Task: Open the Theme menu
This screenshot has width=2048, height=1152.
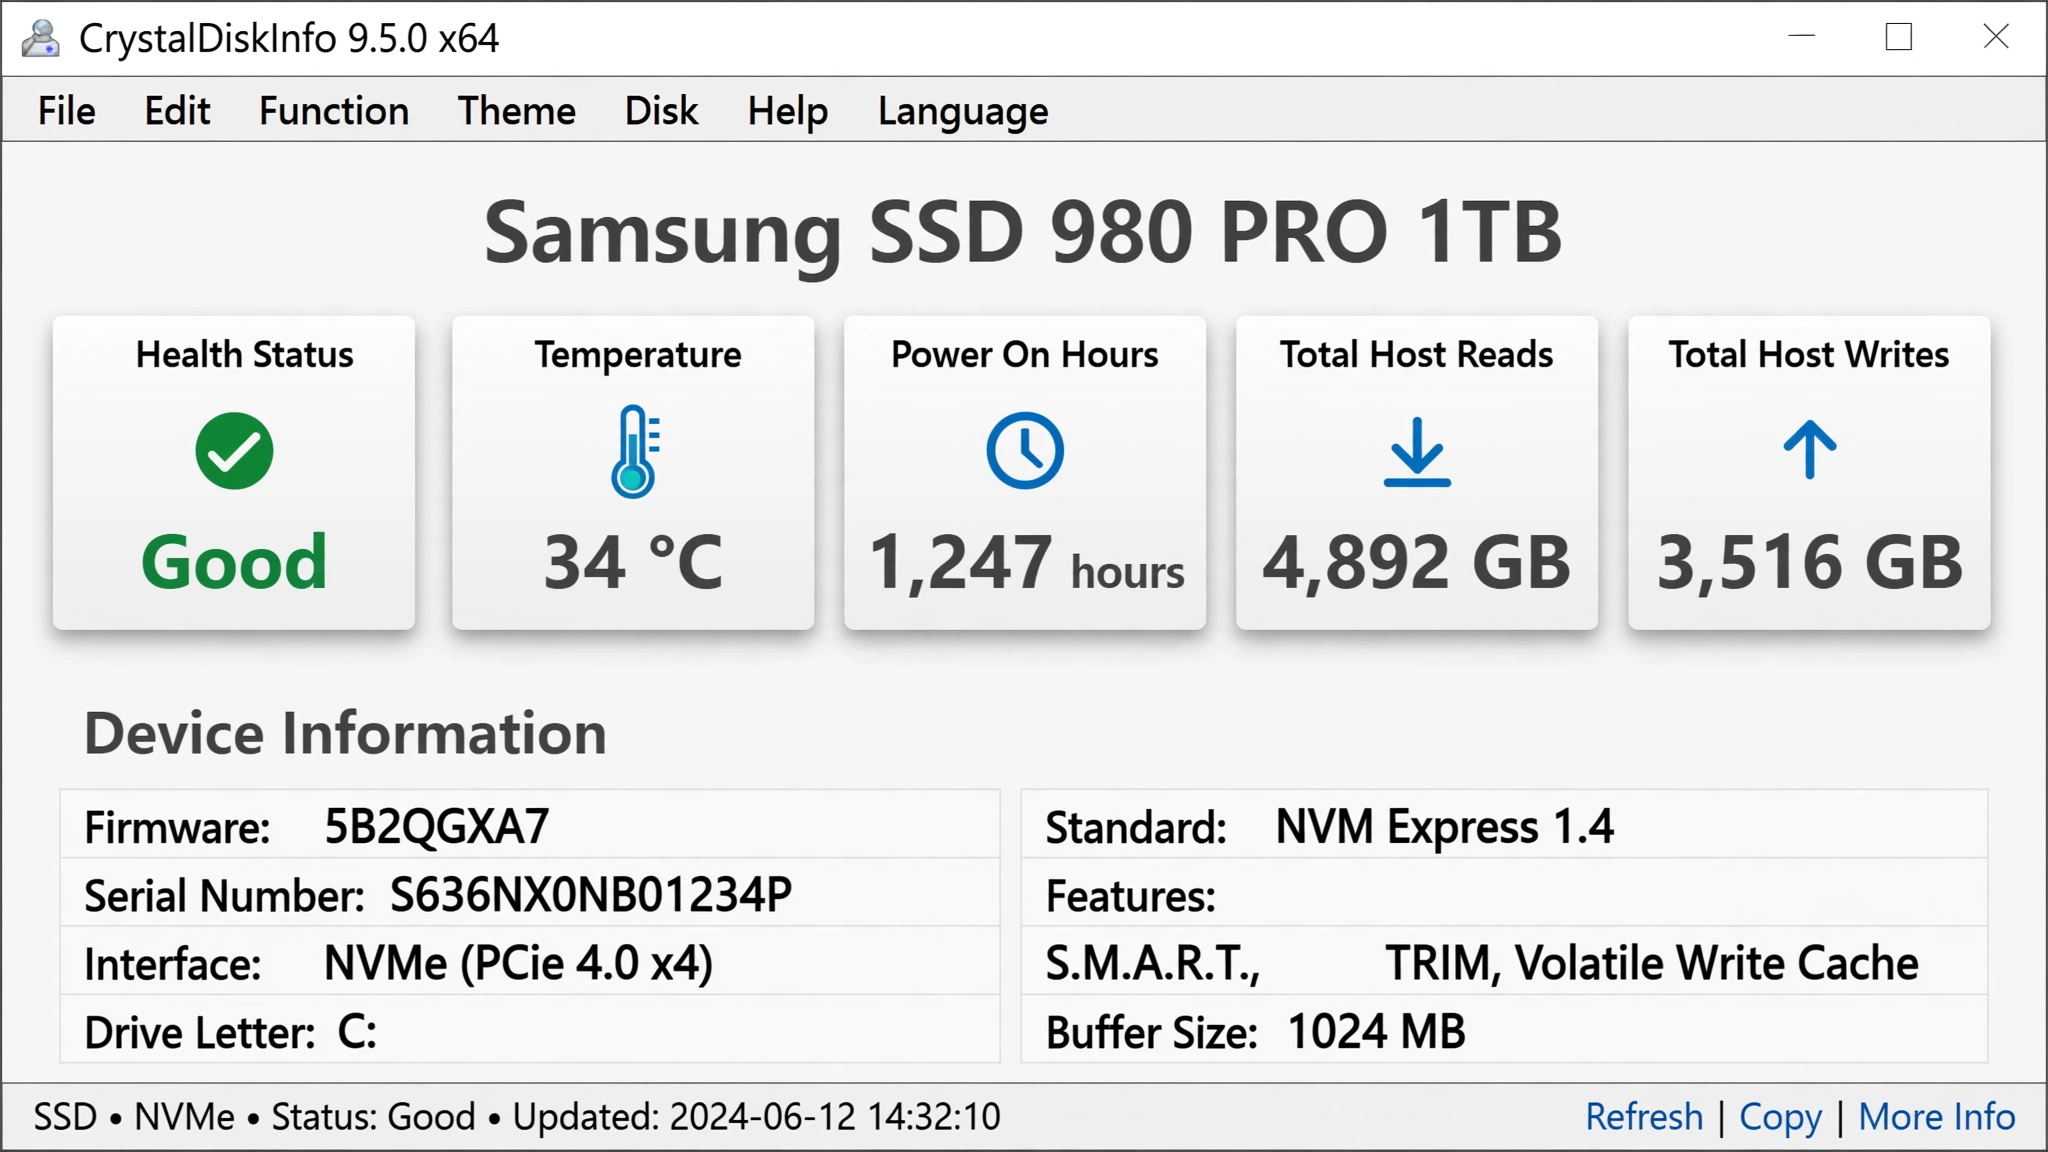Action: 517,110
